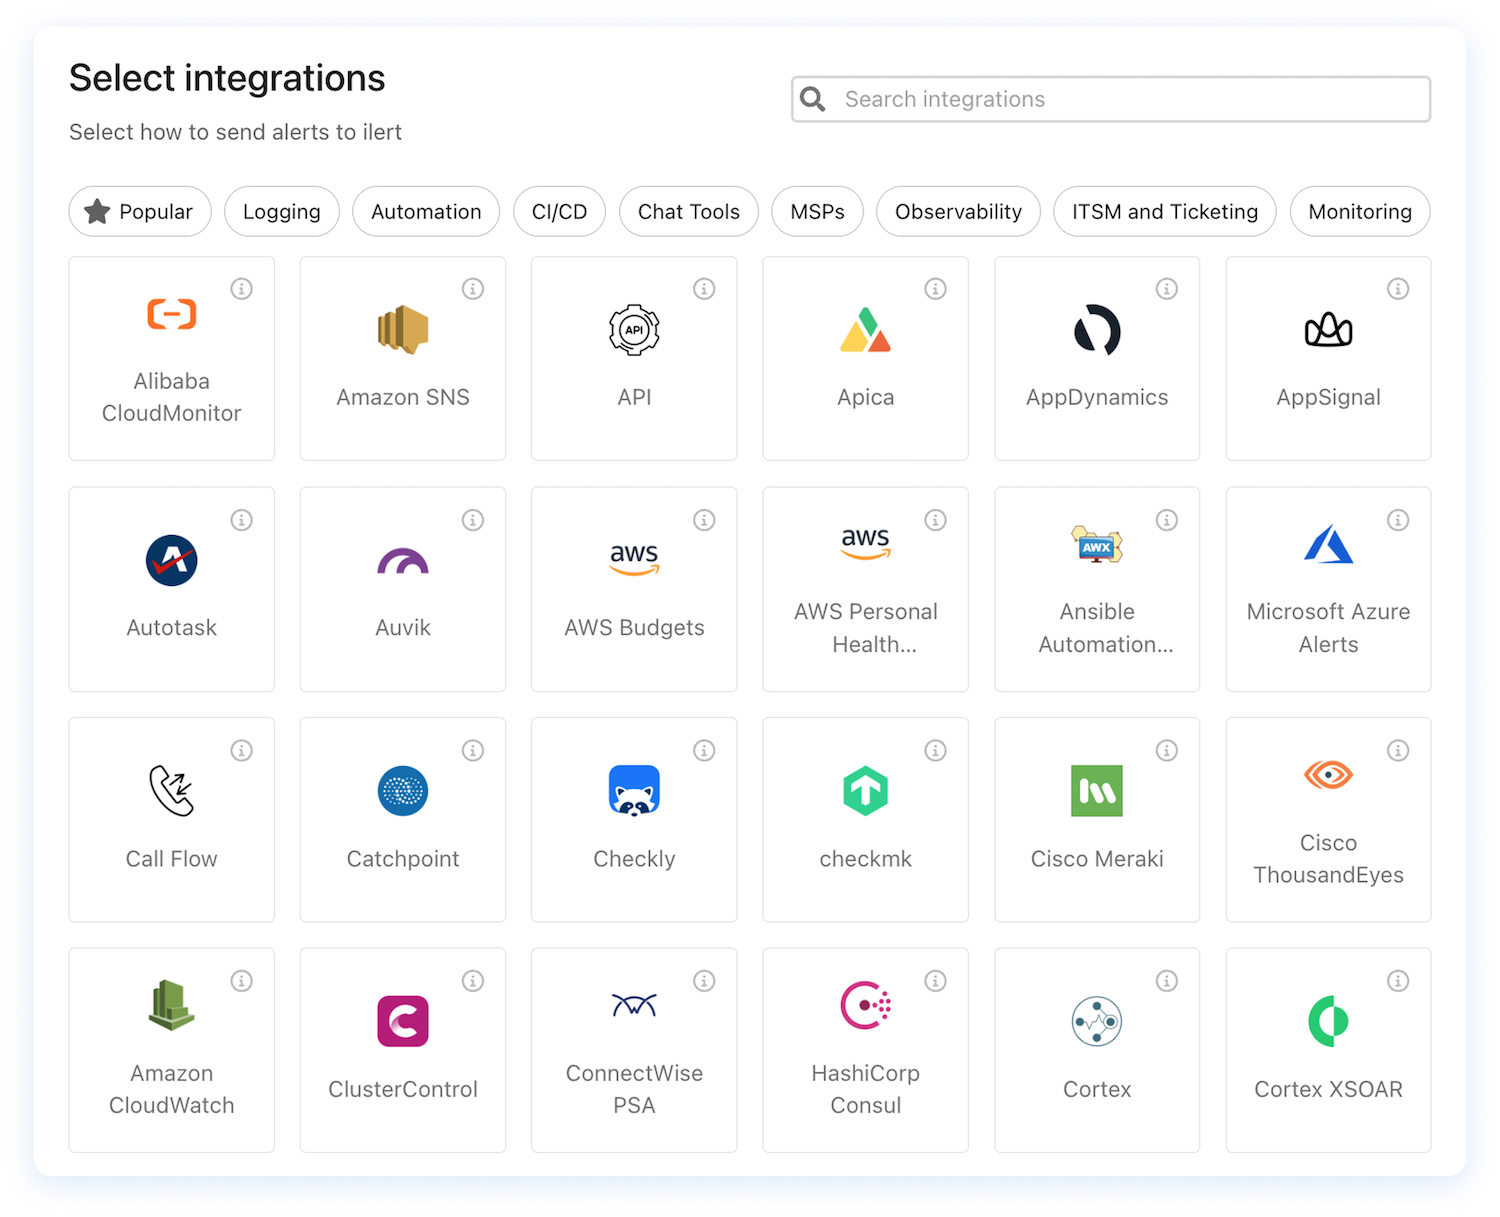Click the Cortex XSOAR logo
This screenshot has height=1217, width=1500.
pos(1328,1021)
